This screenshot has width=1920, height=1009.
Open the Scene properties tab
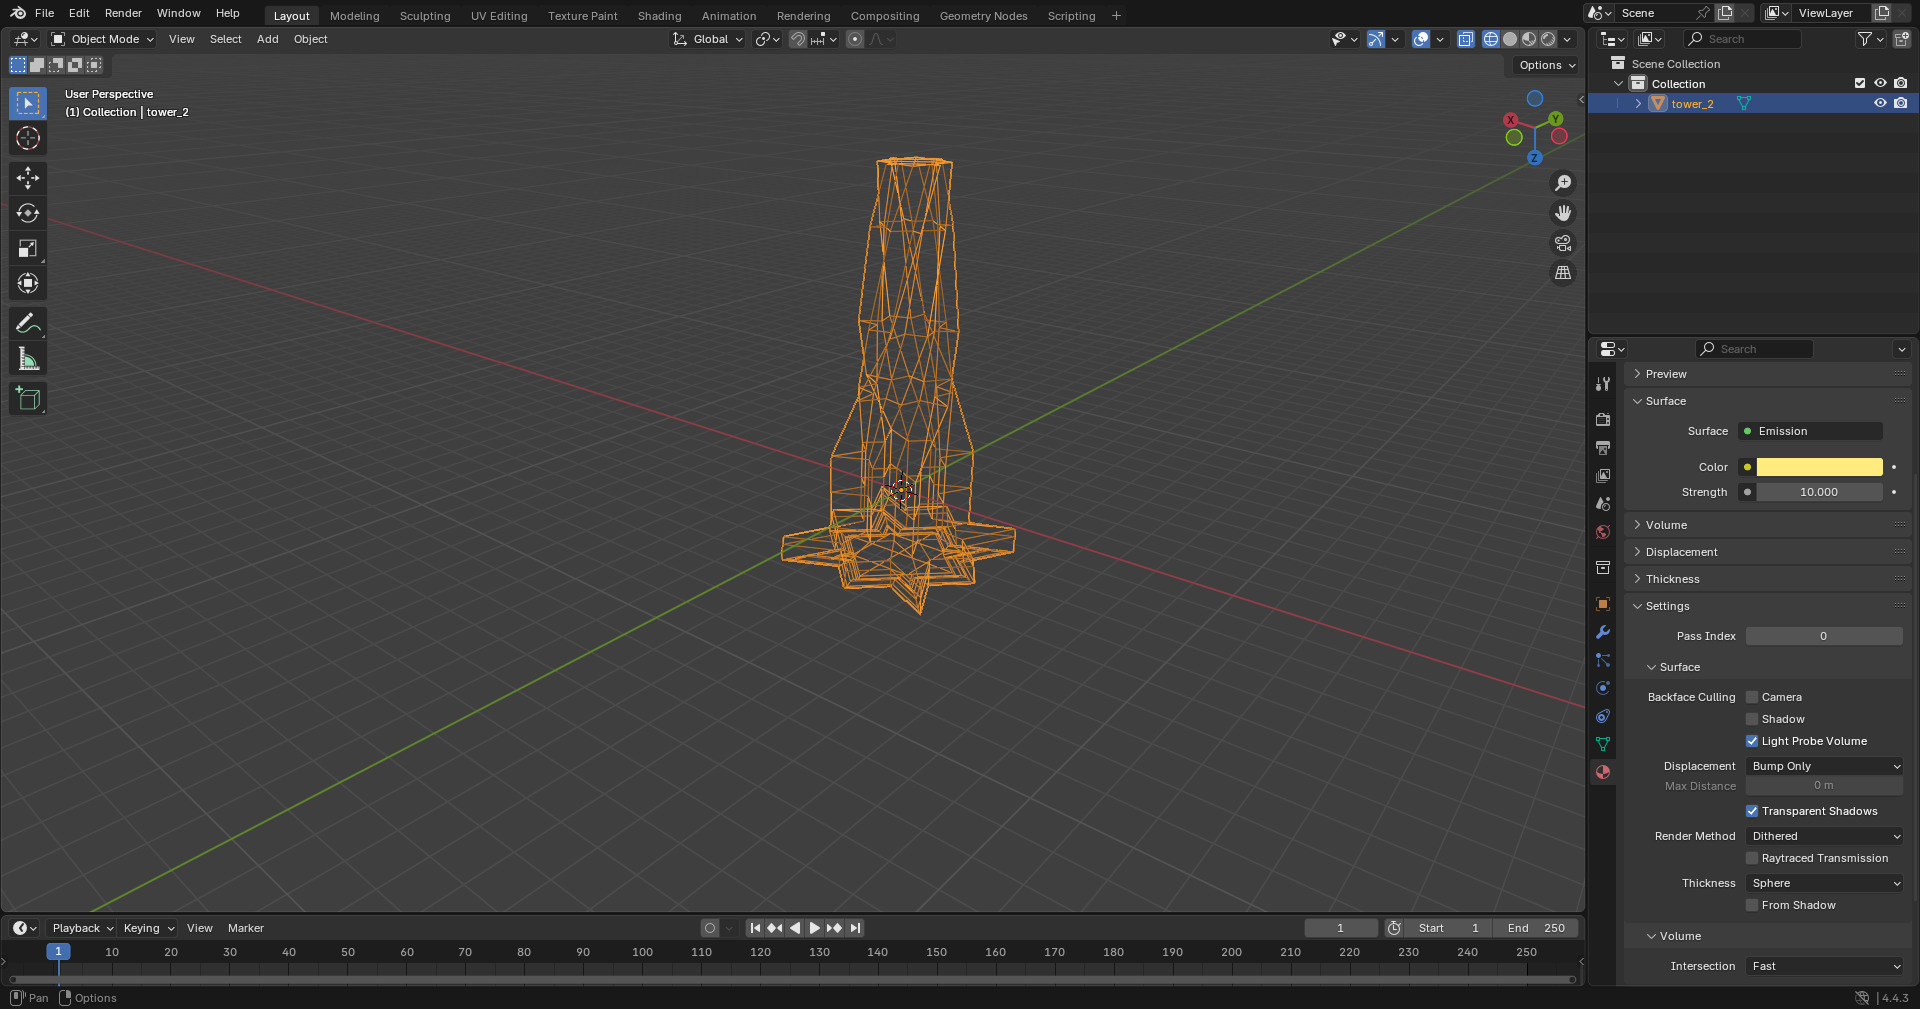tap(1603, 504)
